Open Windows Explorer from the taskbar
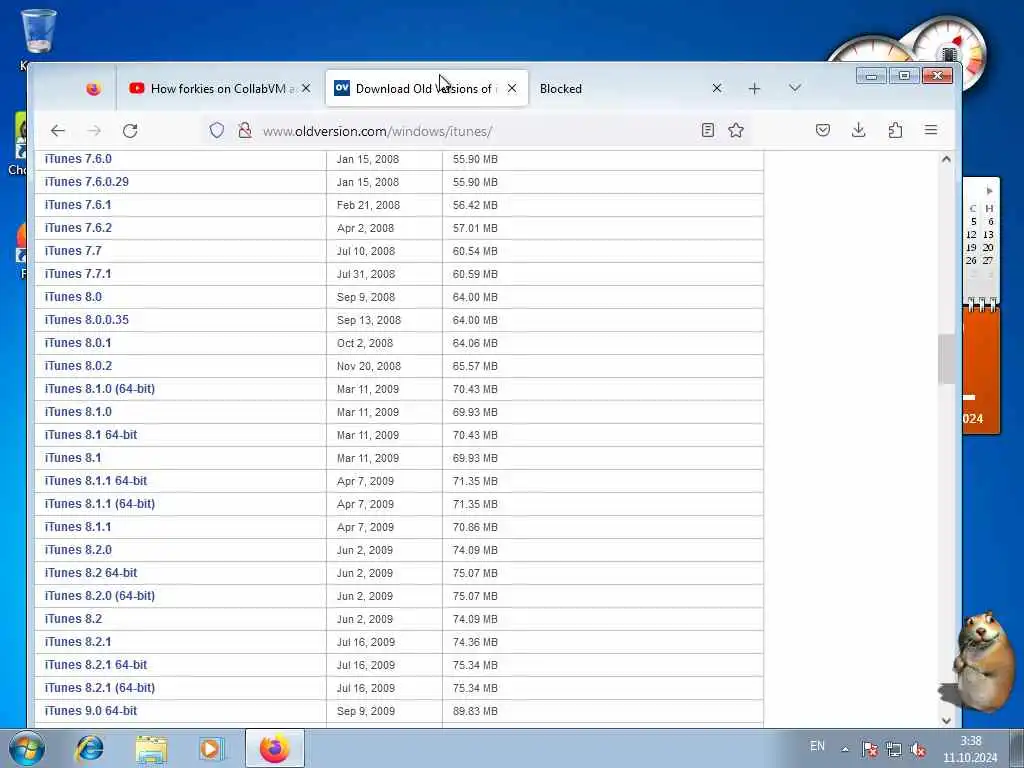1024x768 pixels. click(x=152, y=748)
